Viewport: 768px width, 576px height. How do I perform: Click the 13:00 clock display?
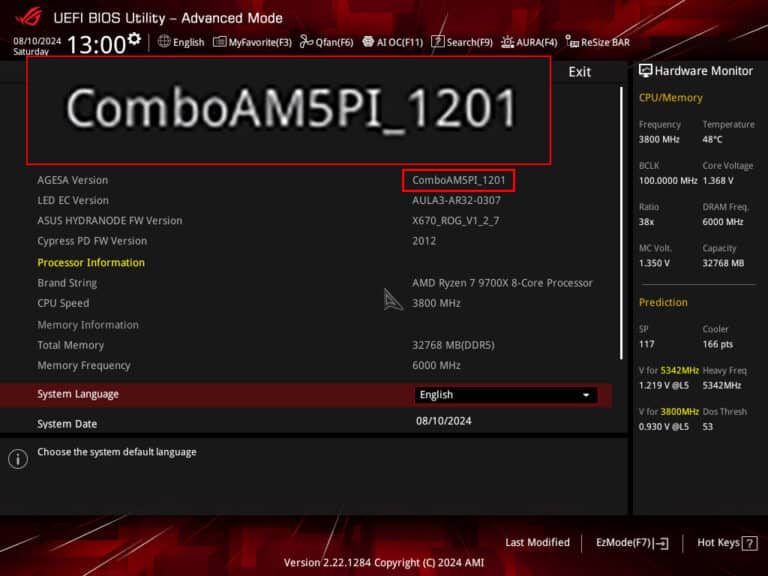pos(96,45)
